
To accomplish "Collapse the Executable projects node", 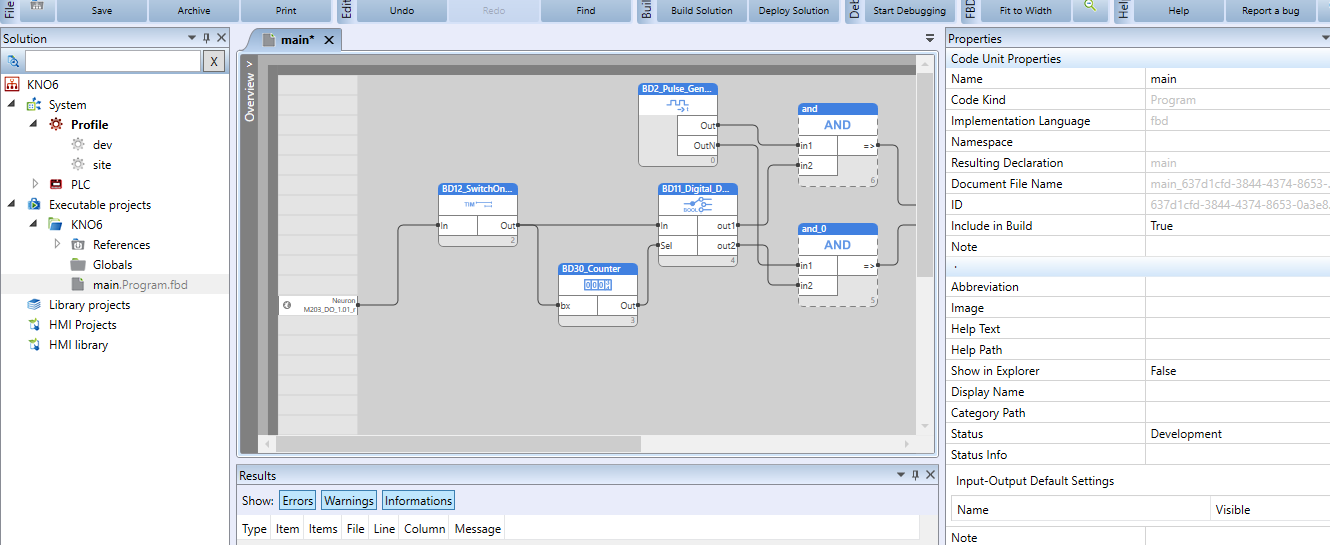I will coord(13,204).
